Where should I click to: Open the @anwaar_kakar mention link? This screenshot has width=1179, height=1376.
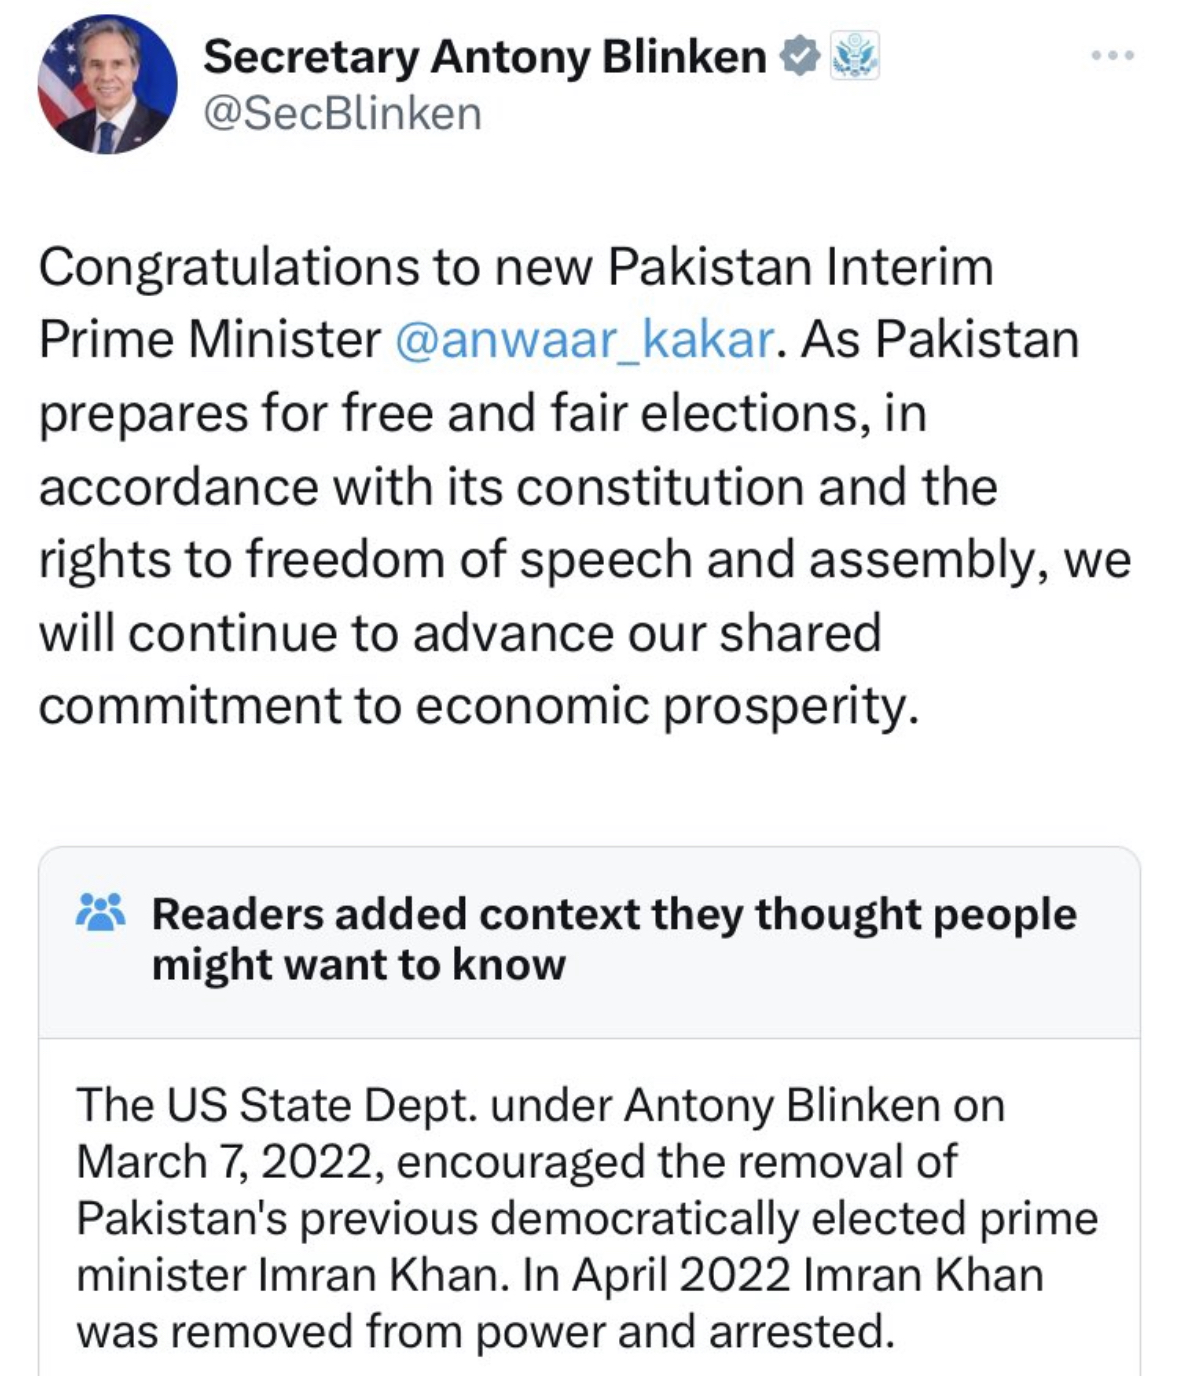(584, 340)
